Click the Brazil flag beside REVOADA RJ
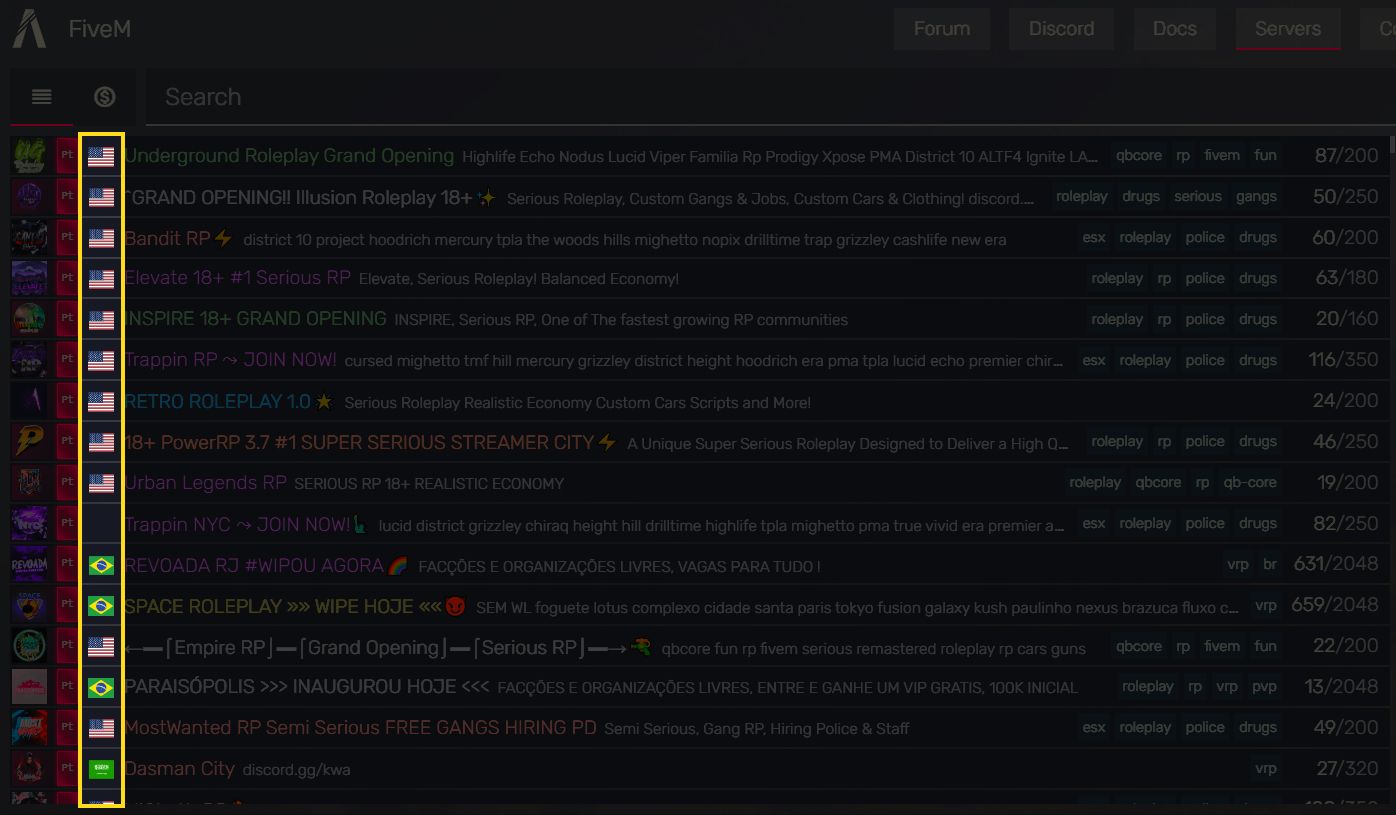Screen dimensions: 1396x815 pos(101,565)
